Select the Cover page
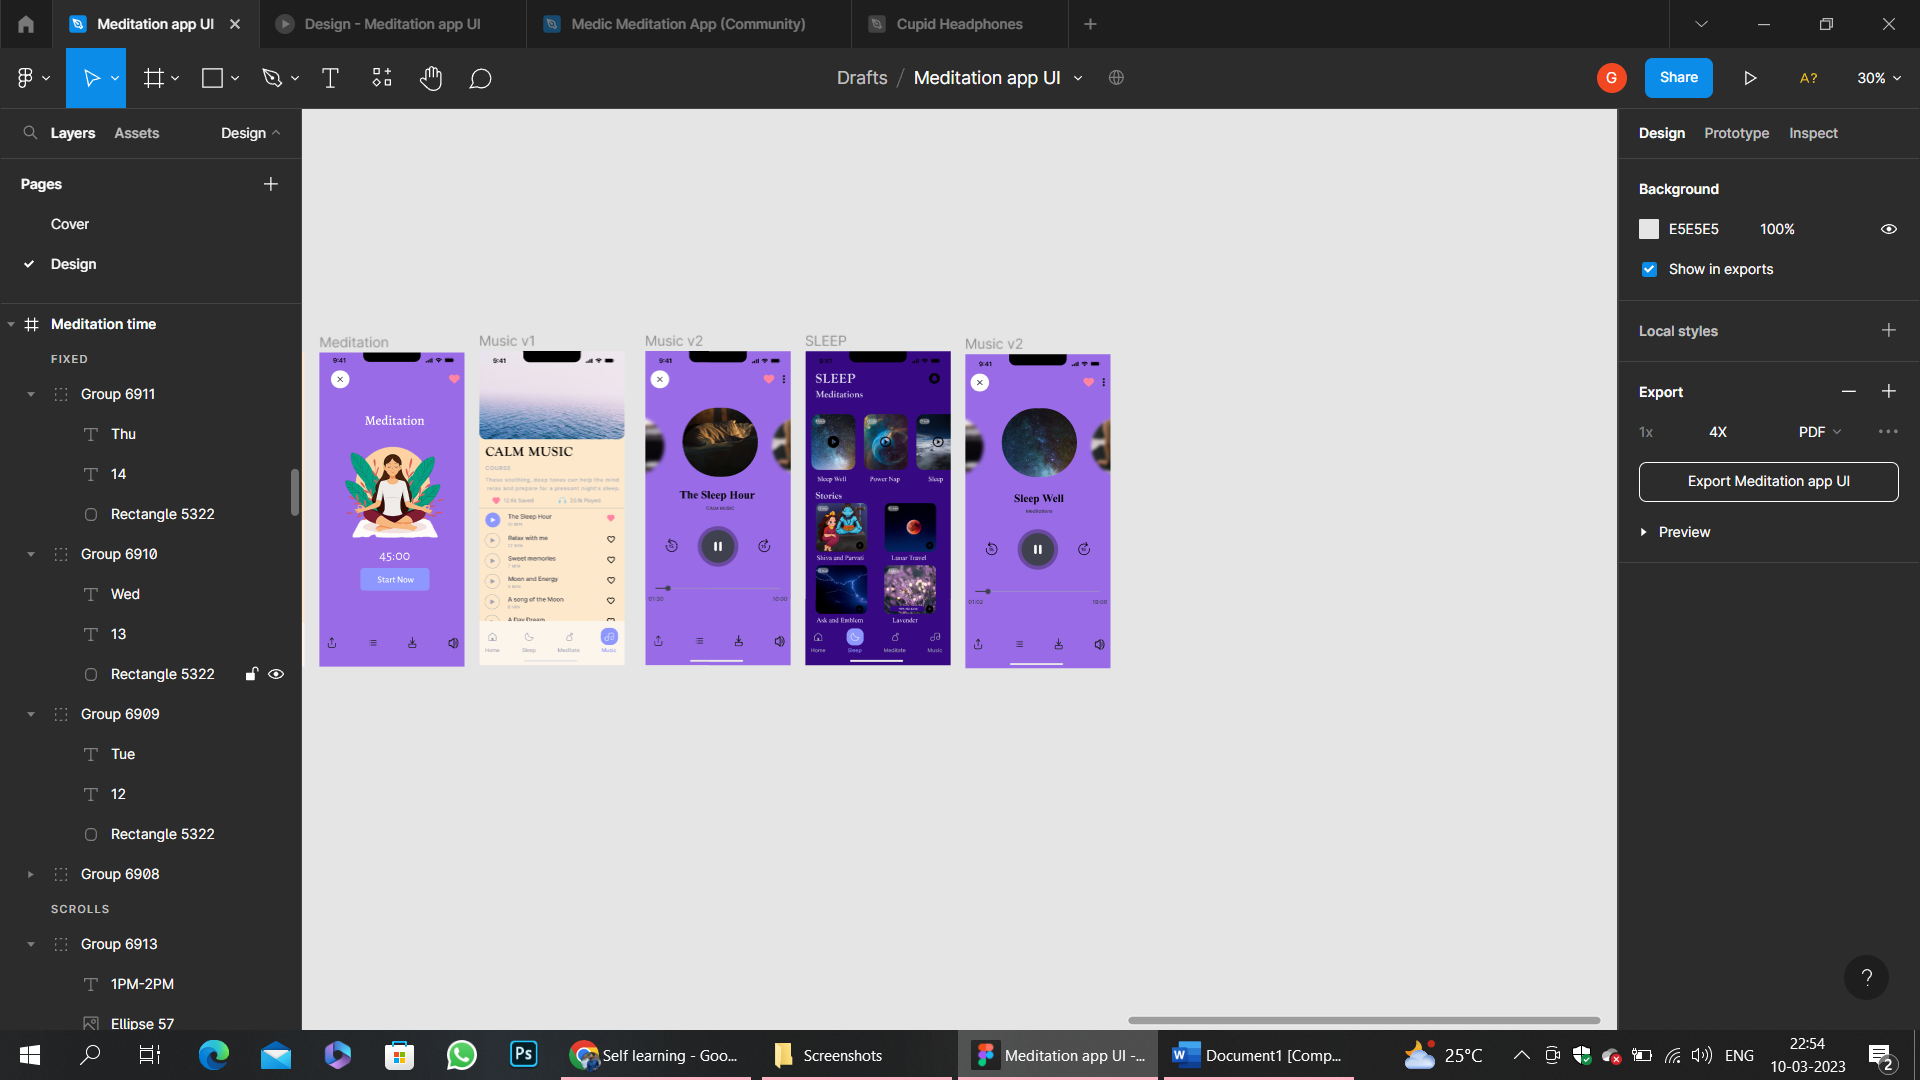1920x1080 pixels. coord(70,224)
